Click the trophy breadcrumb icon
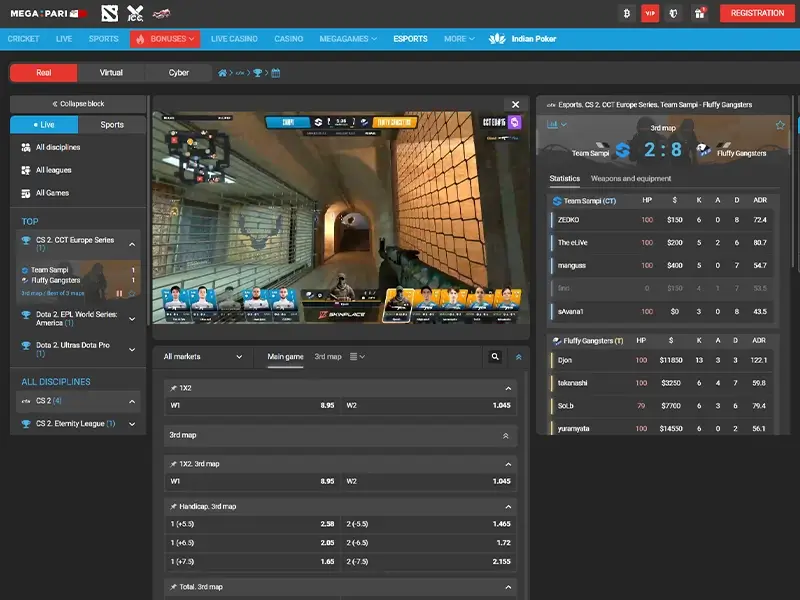 pyautogui.click(x=257, y=73)
